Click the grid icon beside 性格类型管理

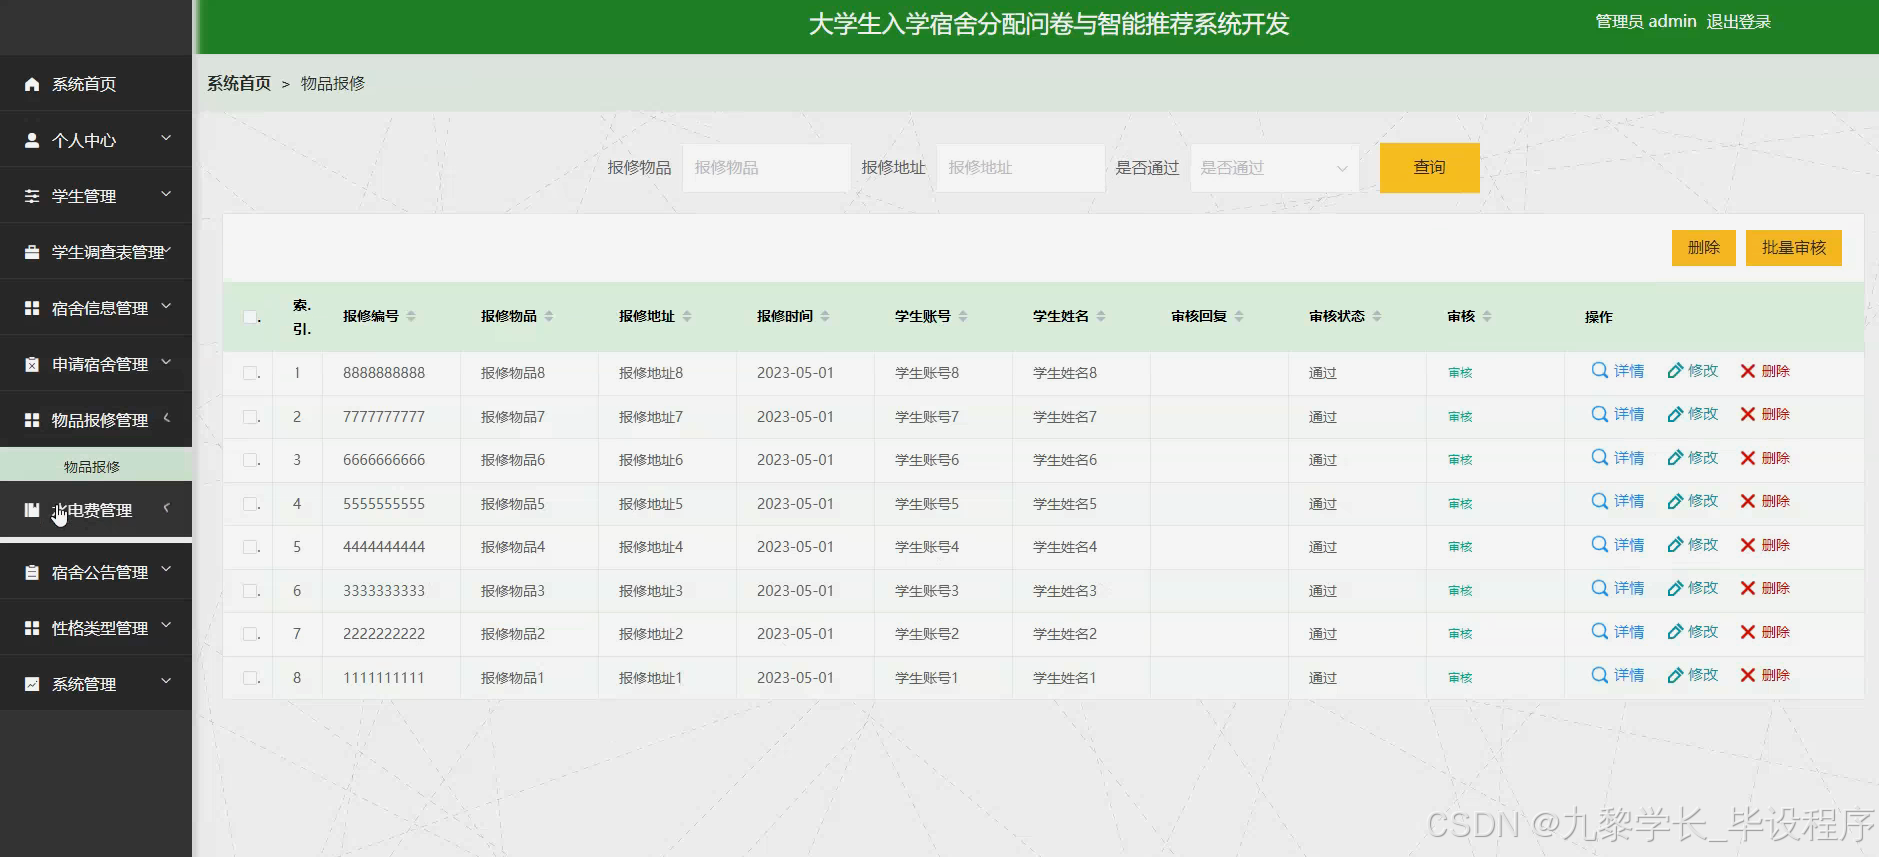(32, 628)
